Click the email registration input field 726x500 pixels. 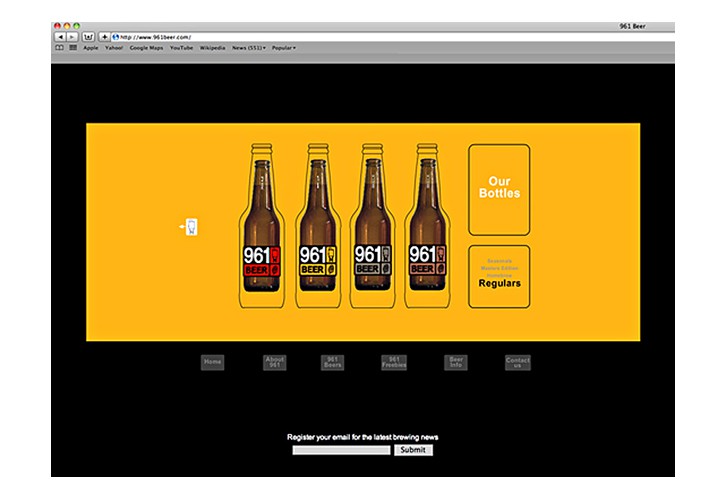click(341, 450)
